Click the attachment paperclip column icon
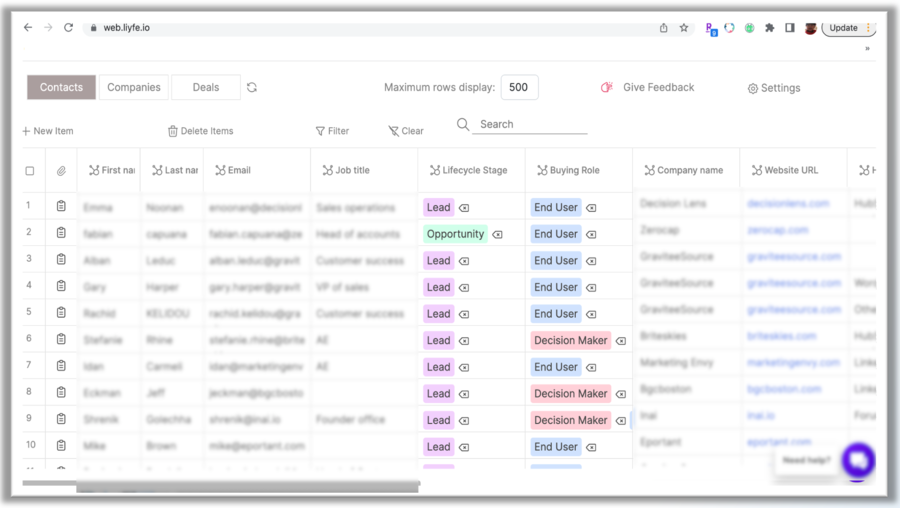Image resolution: width=900 pixels, height=508 pixels. pyautogui.click(x=61, y=171)
